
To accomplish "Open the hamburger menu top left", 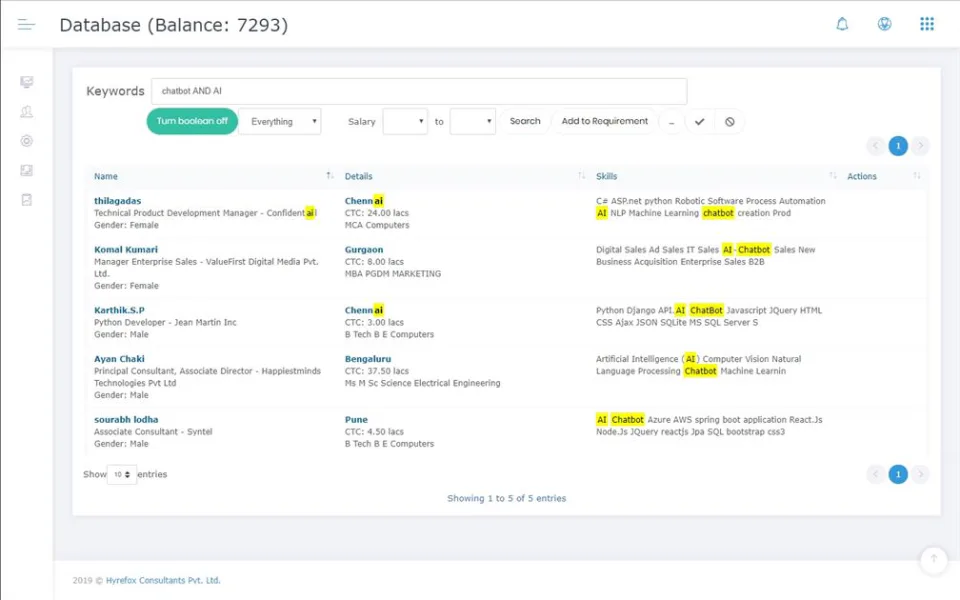I will click(26, 22).
